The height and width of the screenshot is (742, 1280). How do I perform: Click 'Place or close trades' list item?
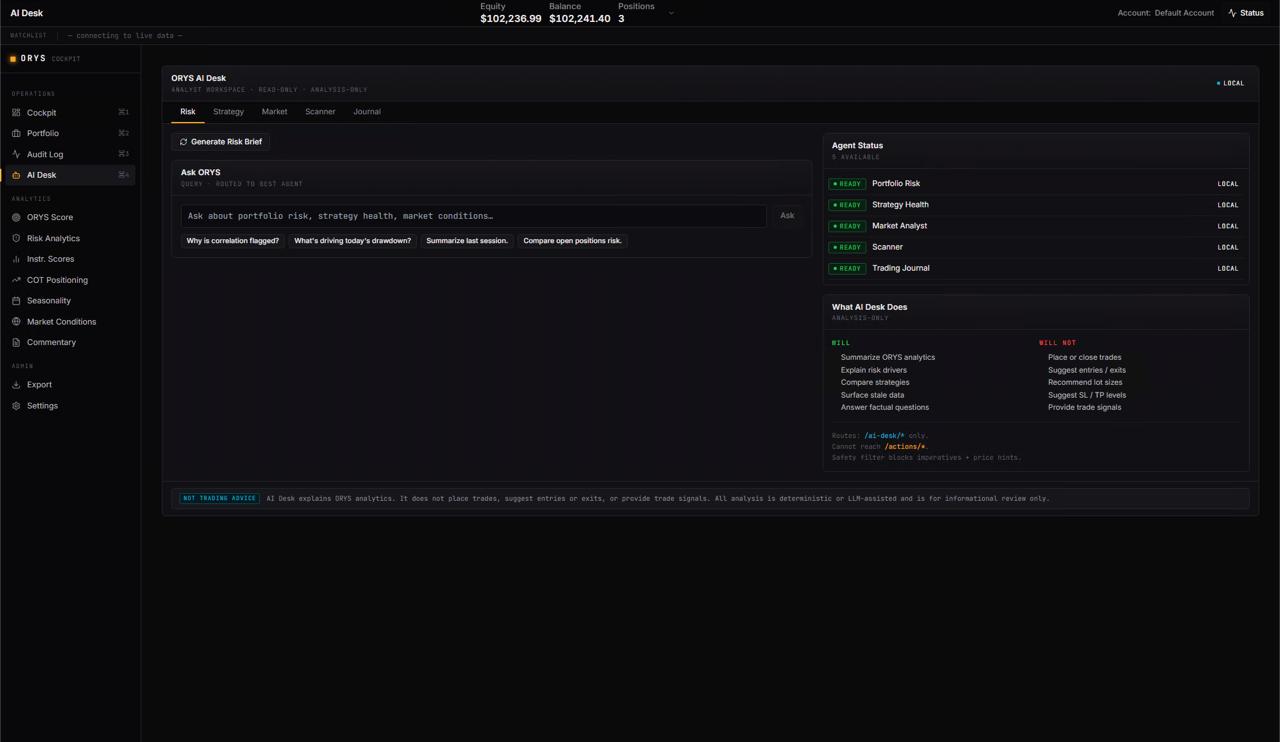tap(1085, 357)
